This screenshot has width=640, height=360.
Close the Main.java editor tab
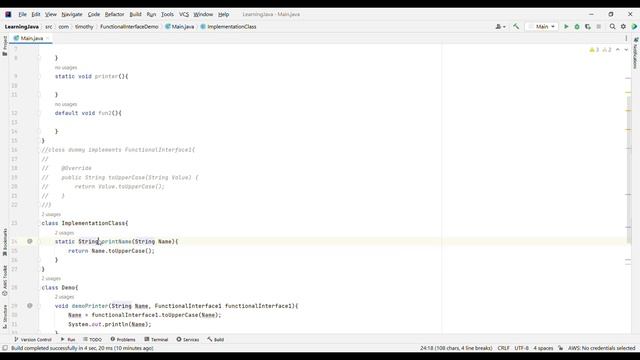pos(47,38)
